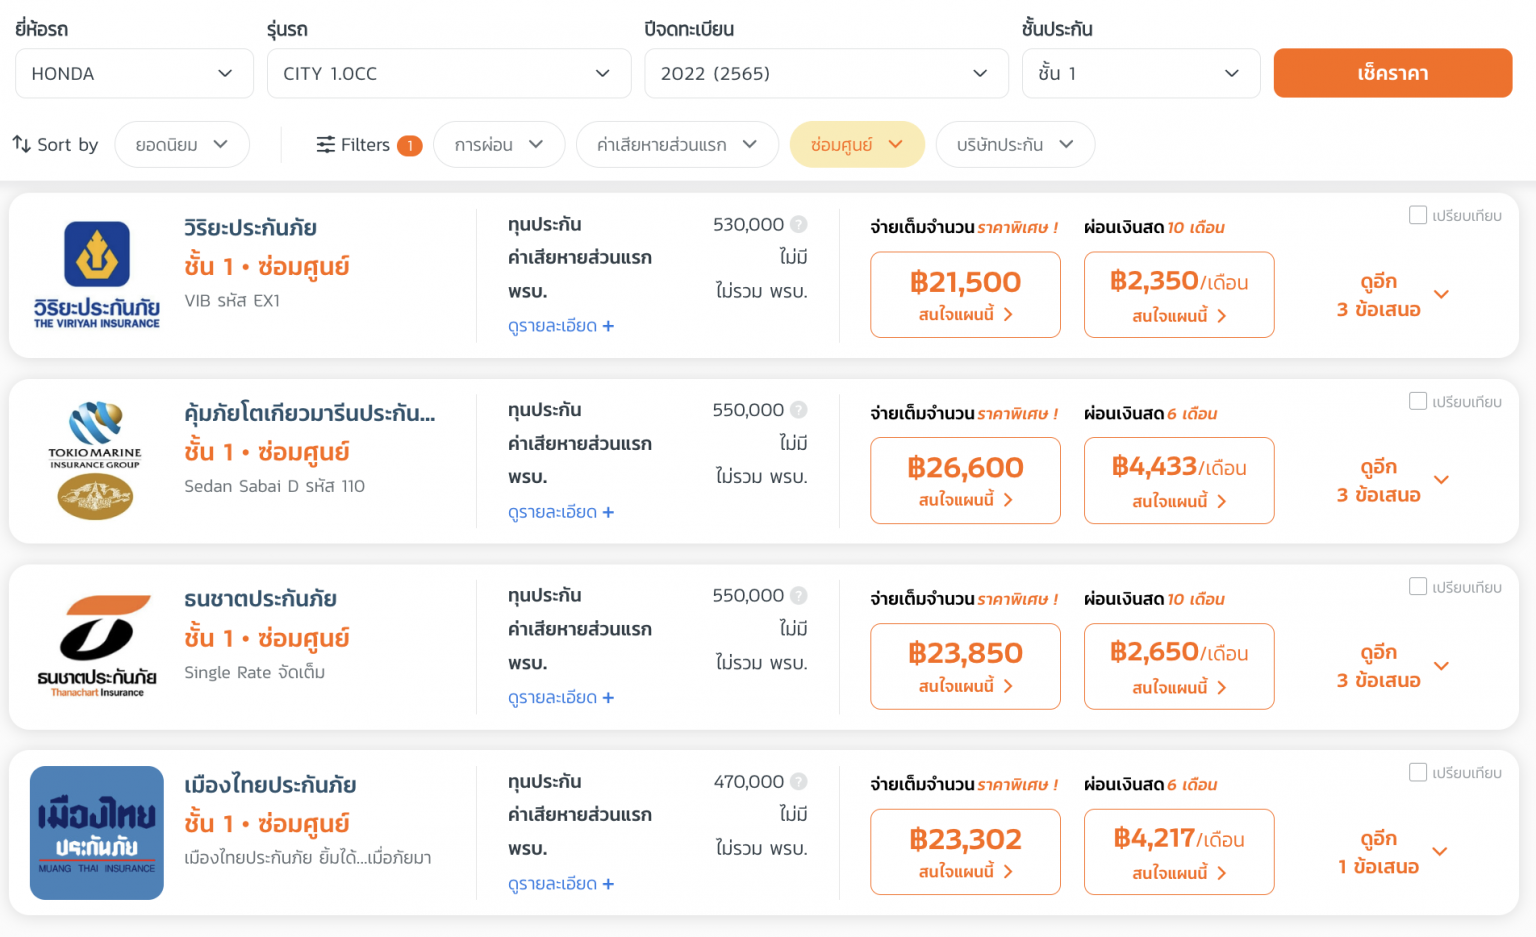Open Filters via the sliders icon
The height and width of the screenshot is (937, 1536).
point(326,145)
